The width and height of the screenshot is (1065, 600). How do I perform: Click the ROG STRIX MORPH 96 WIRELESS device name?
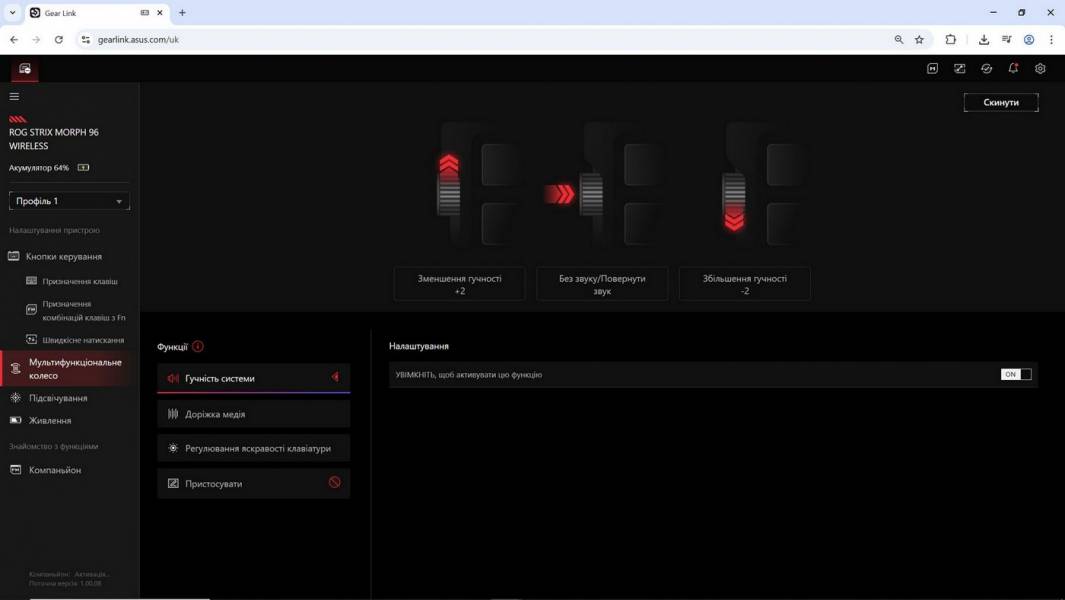click(x=54, y=139)
